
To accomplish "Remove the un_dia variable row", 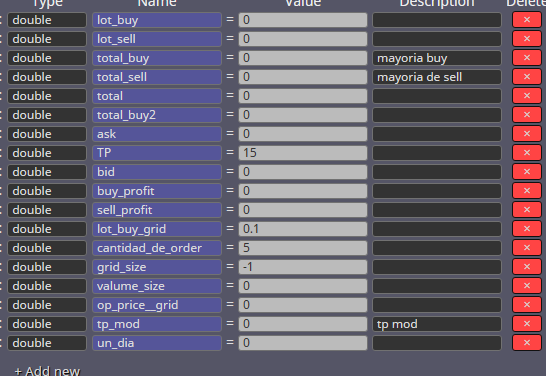I will (x=527, y=343).
